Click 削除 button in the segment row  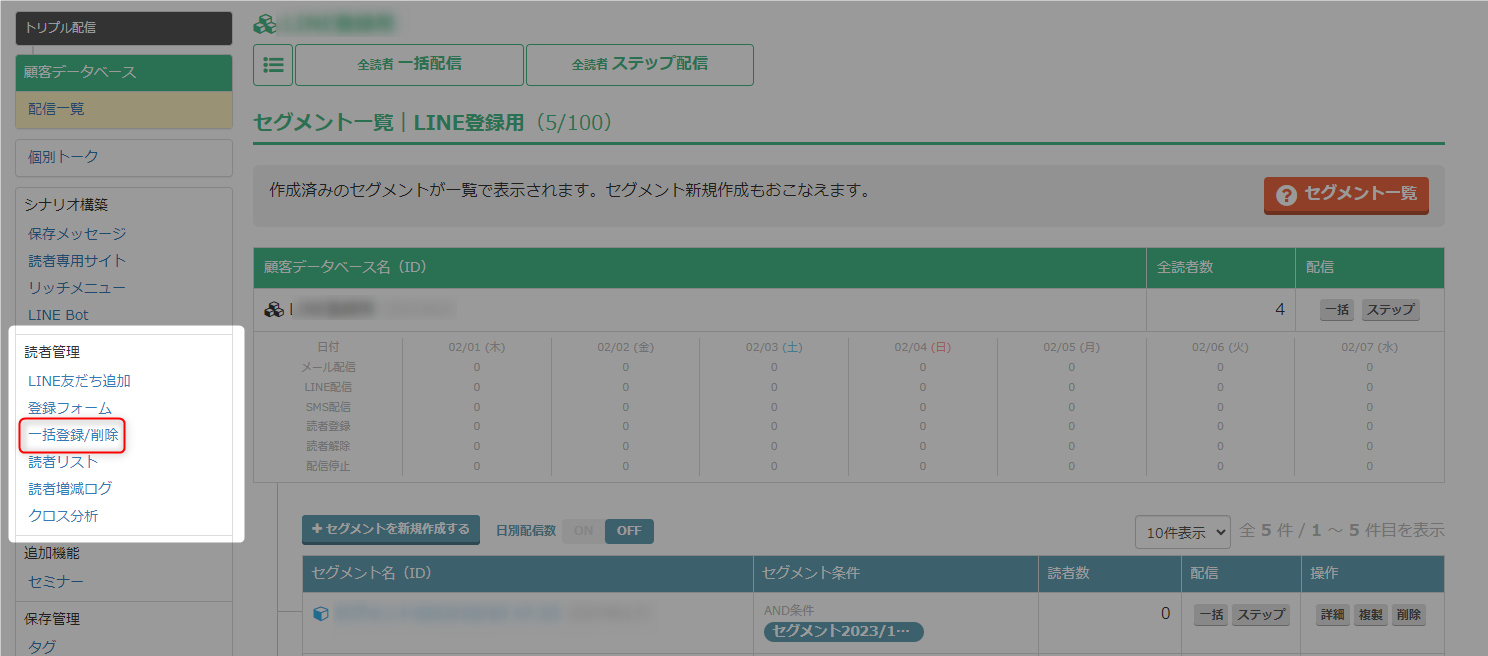(x=1407, y=615)
